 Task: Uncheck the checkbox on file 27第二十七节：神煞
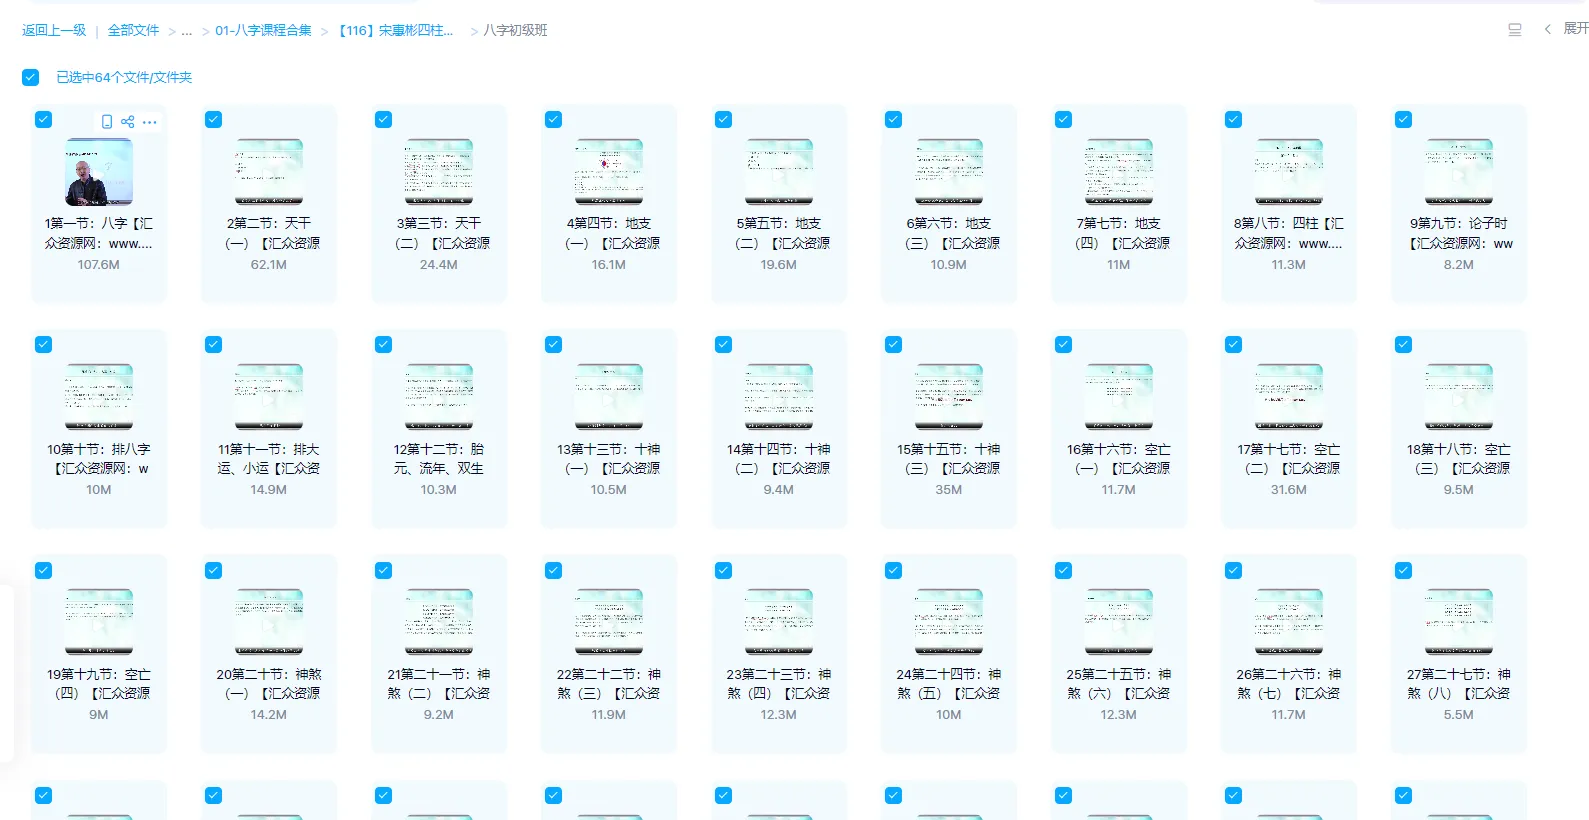coord(1403,570)
